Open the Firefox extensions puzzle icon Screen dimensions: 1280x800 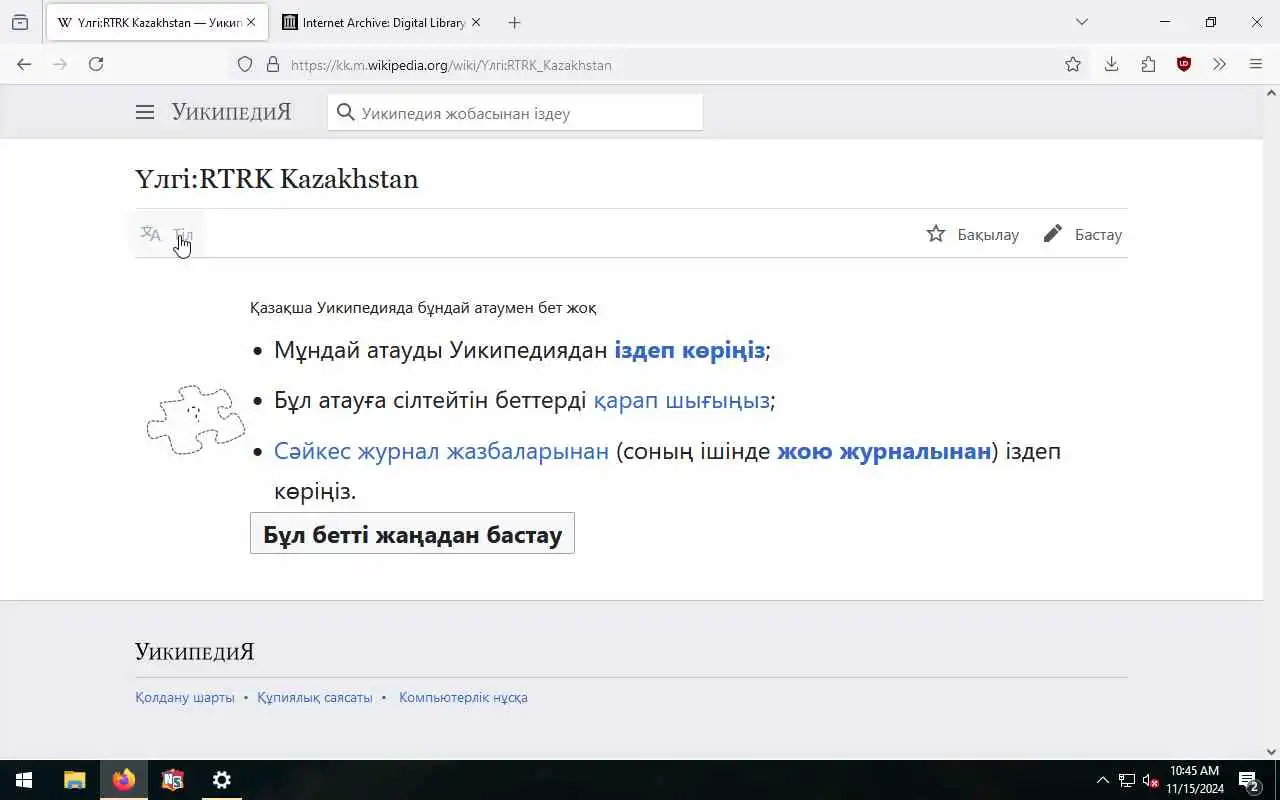(1148, 64)
